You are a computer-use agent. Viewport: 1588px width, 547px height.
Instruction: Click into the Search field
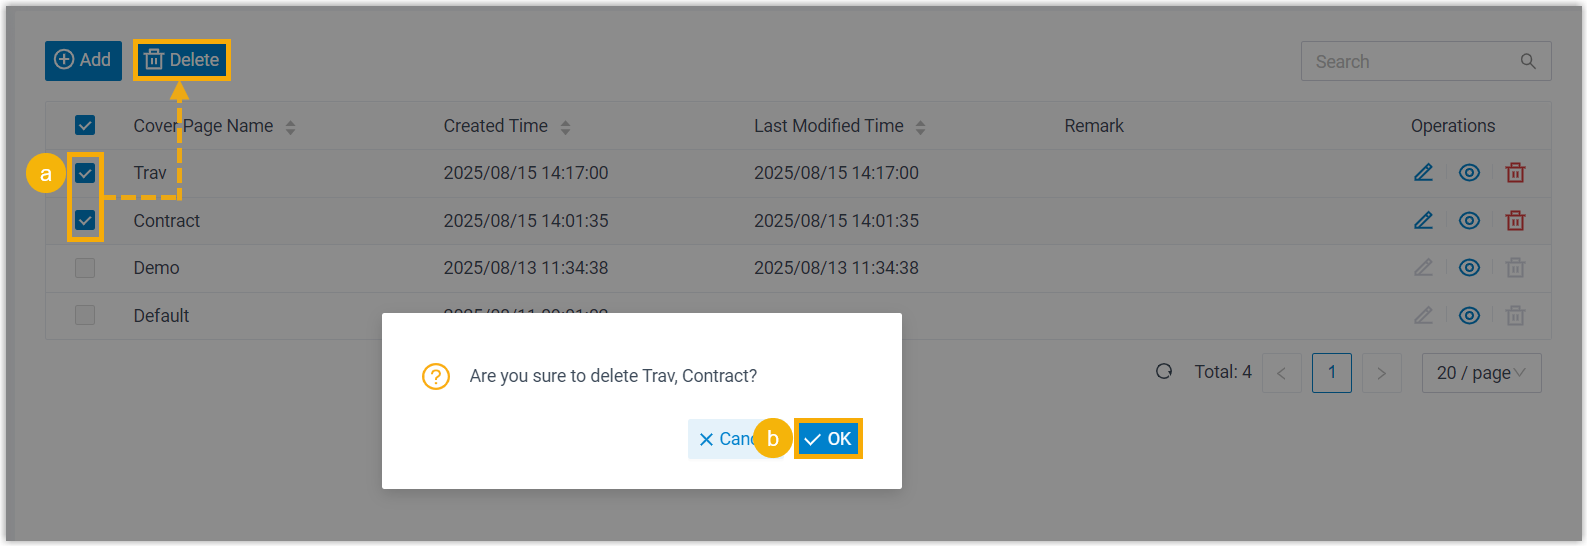pyautogui.click(x=1410, y=61)
